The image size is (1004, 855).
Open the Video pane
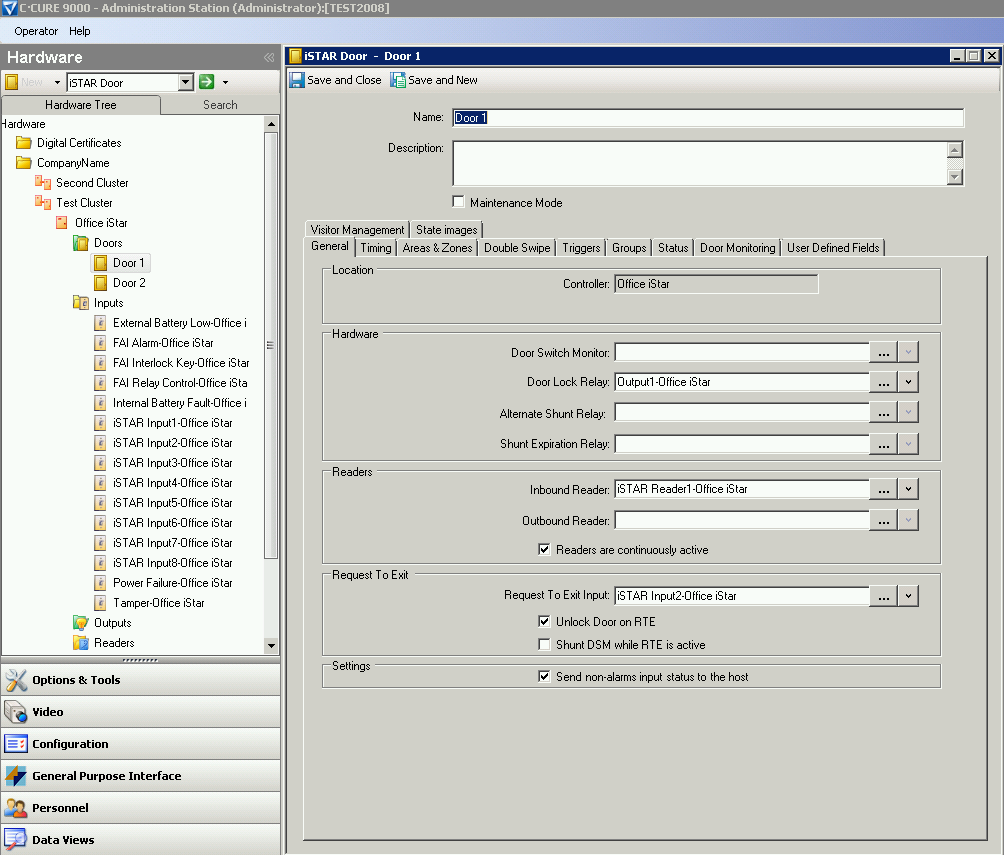point(47,712)
